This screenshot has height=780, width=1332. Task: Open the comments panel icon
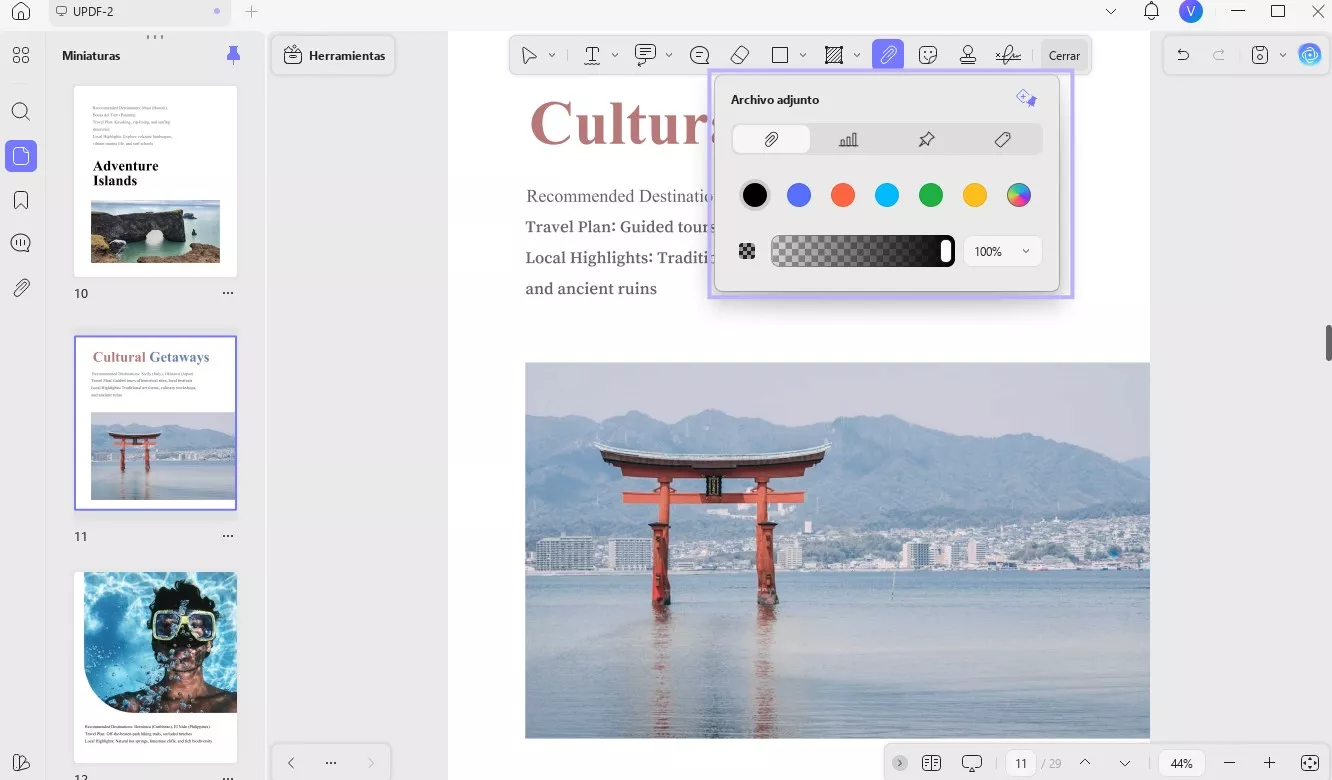coord(21,243)
